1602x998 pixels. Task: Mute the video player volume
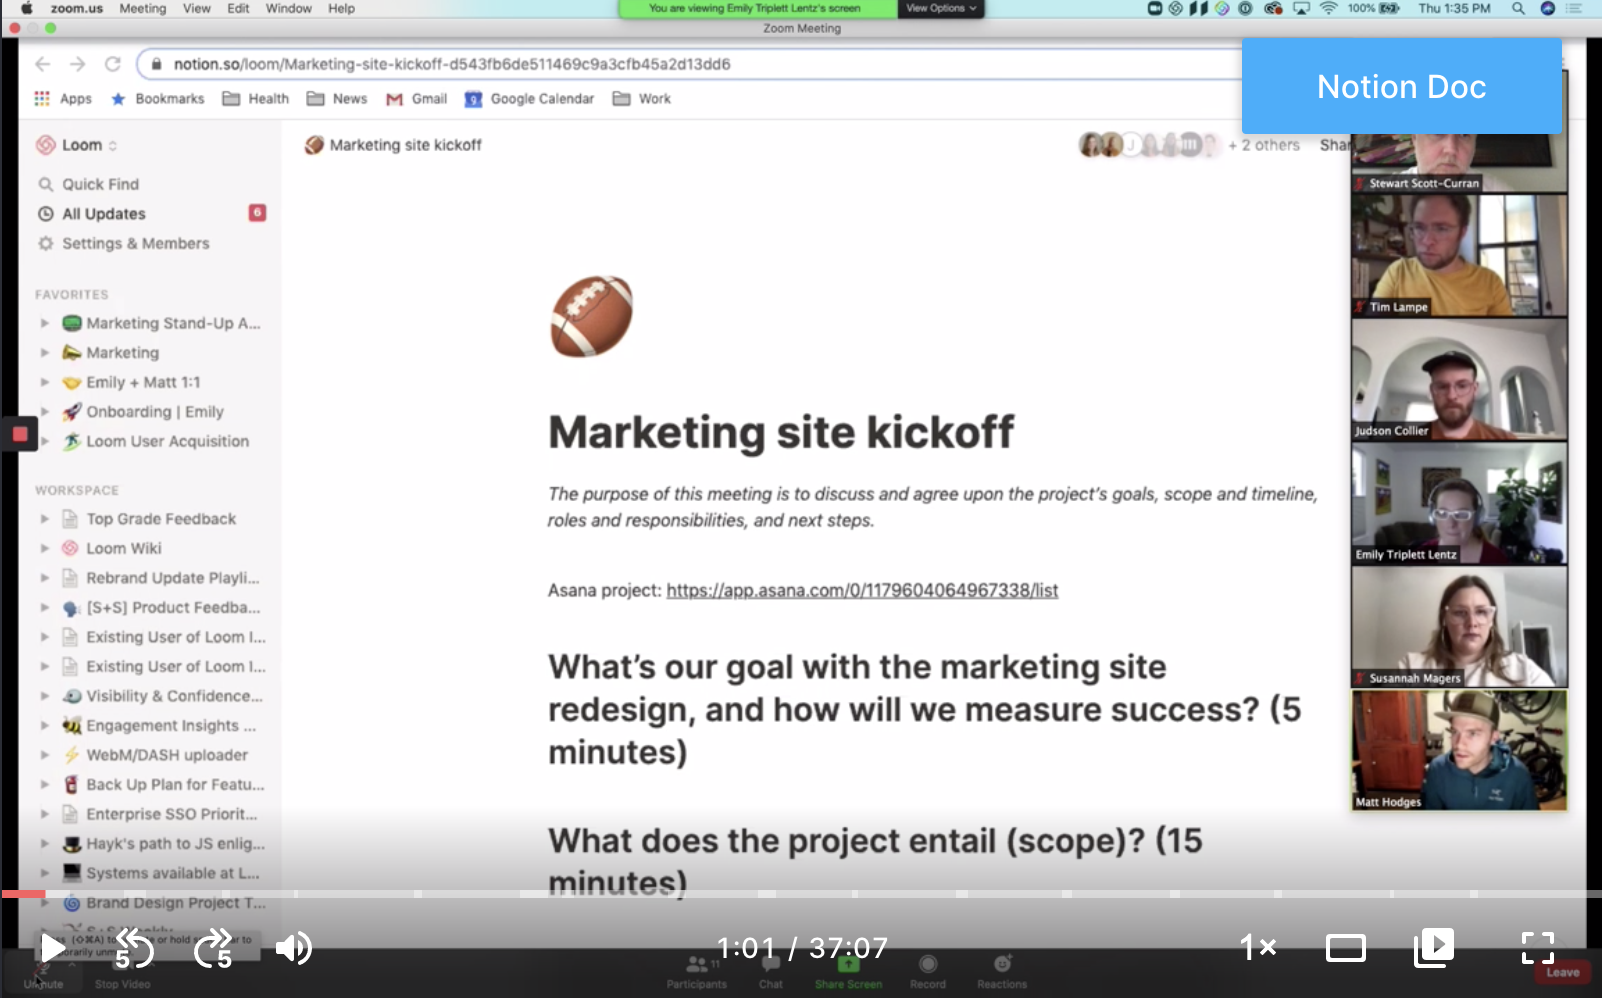click(293, 948)
